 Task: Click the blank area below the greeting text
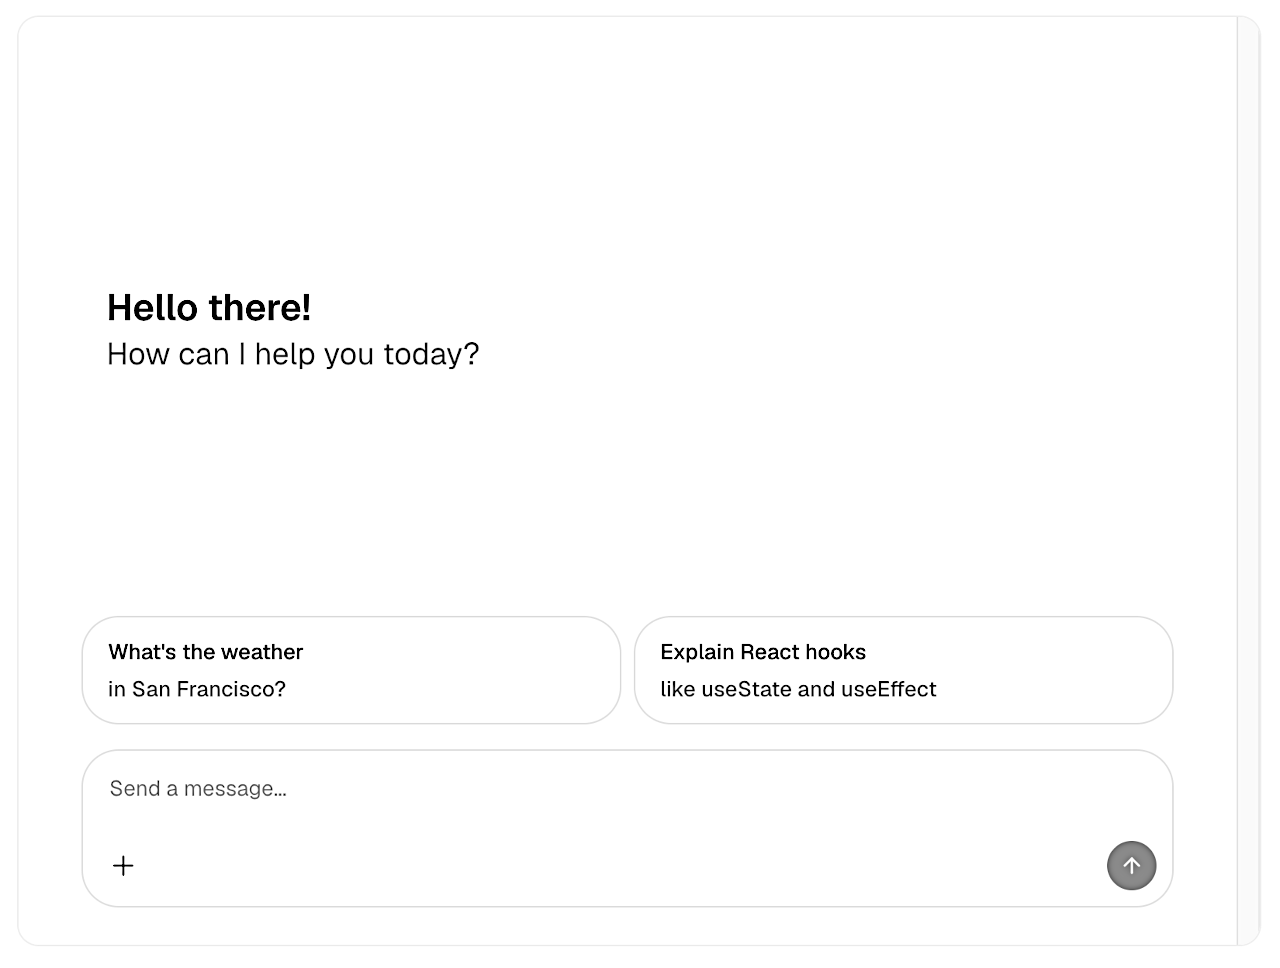[x=620, y=480]
